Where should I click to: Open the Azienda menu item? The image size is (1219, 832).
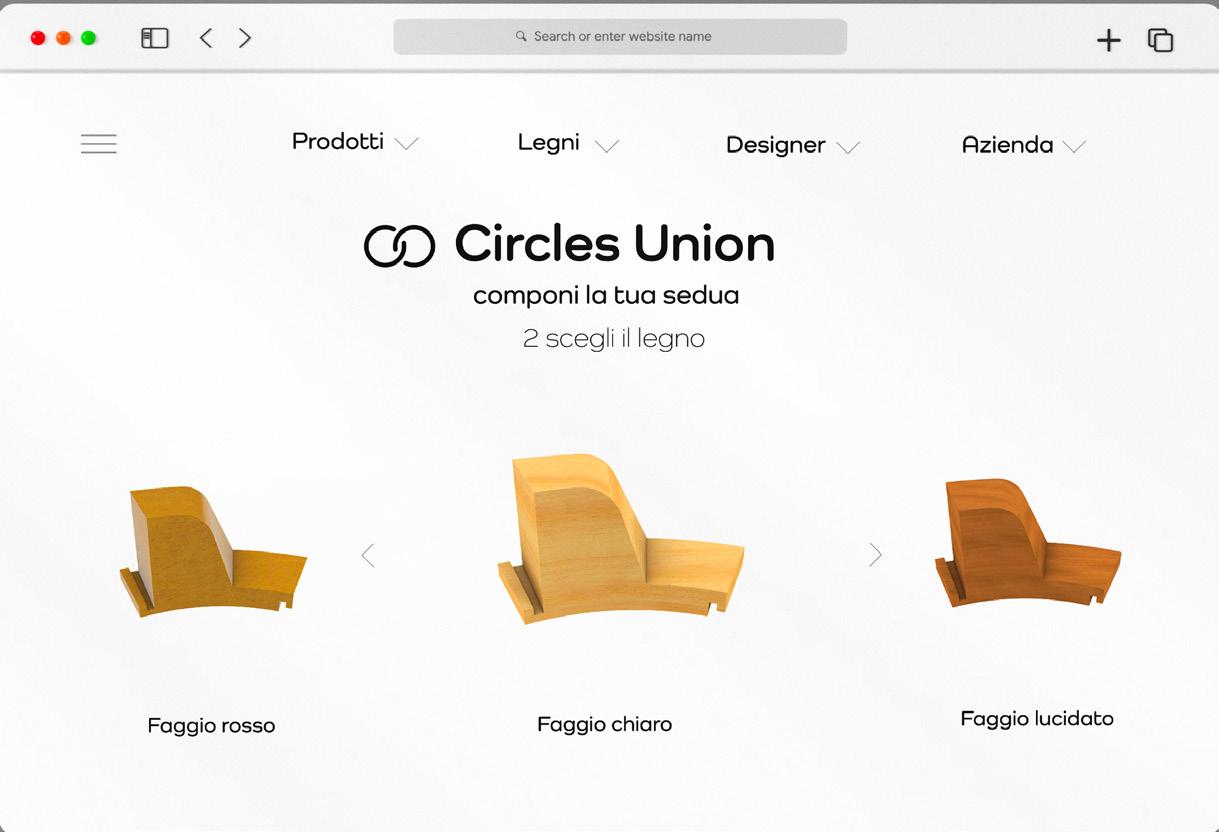[1007, 145]
